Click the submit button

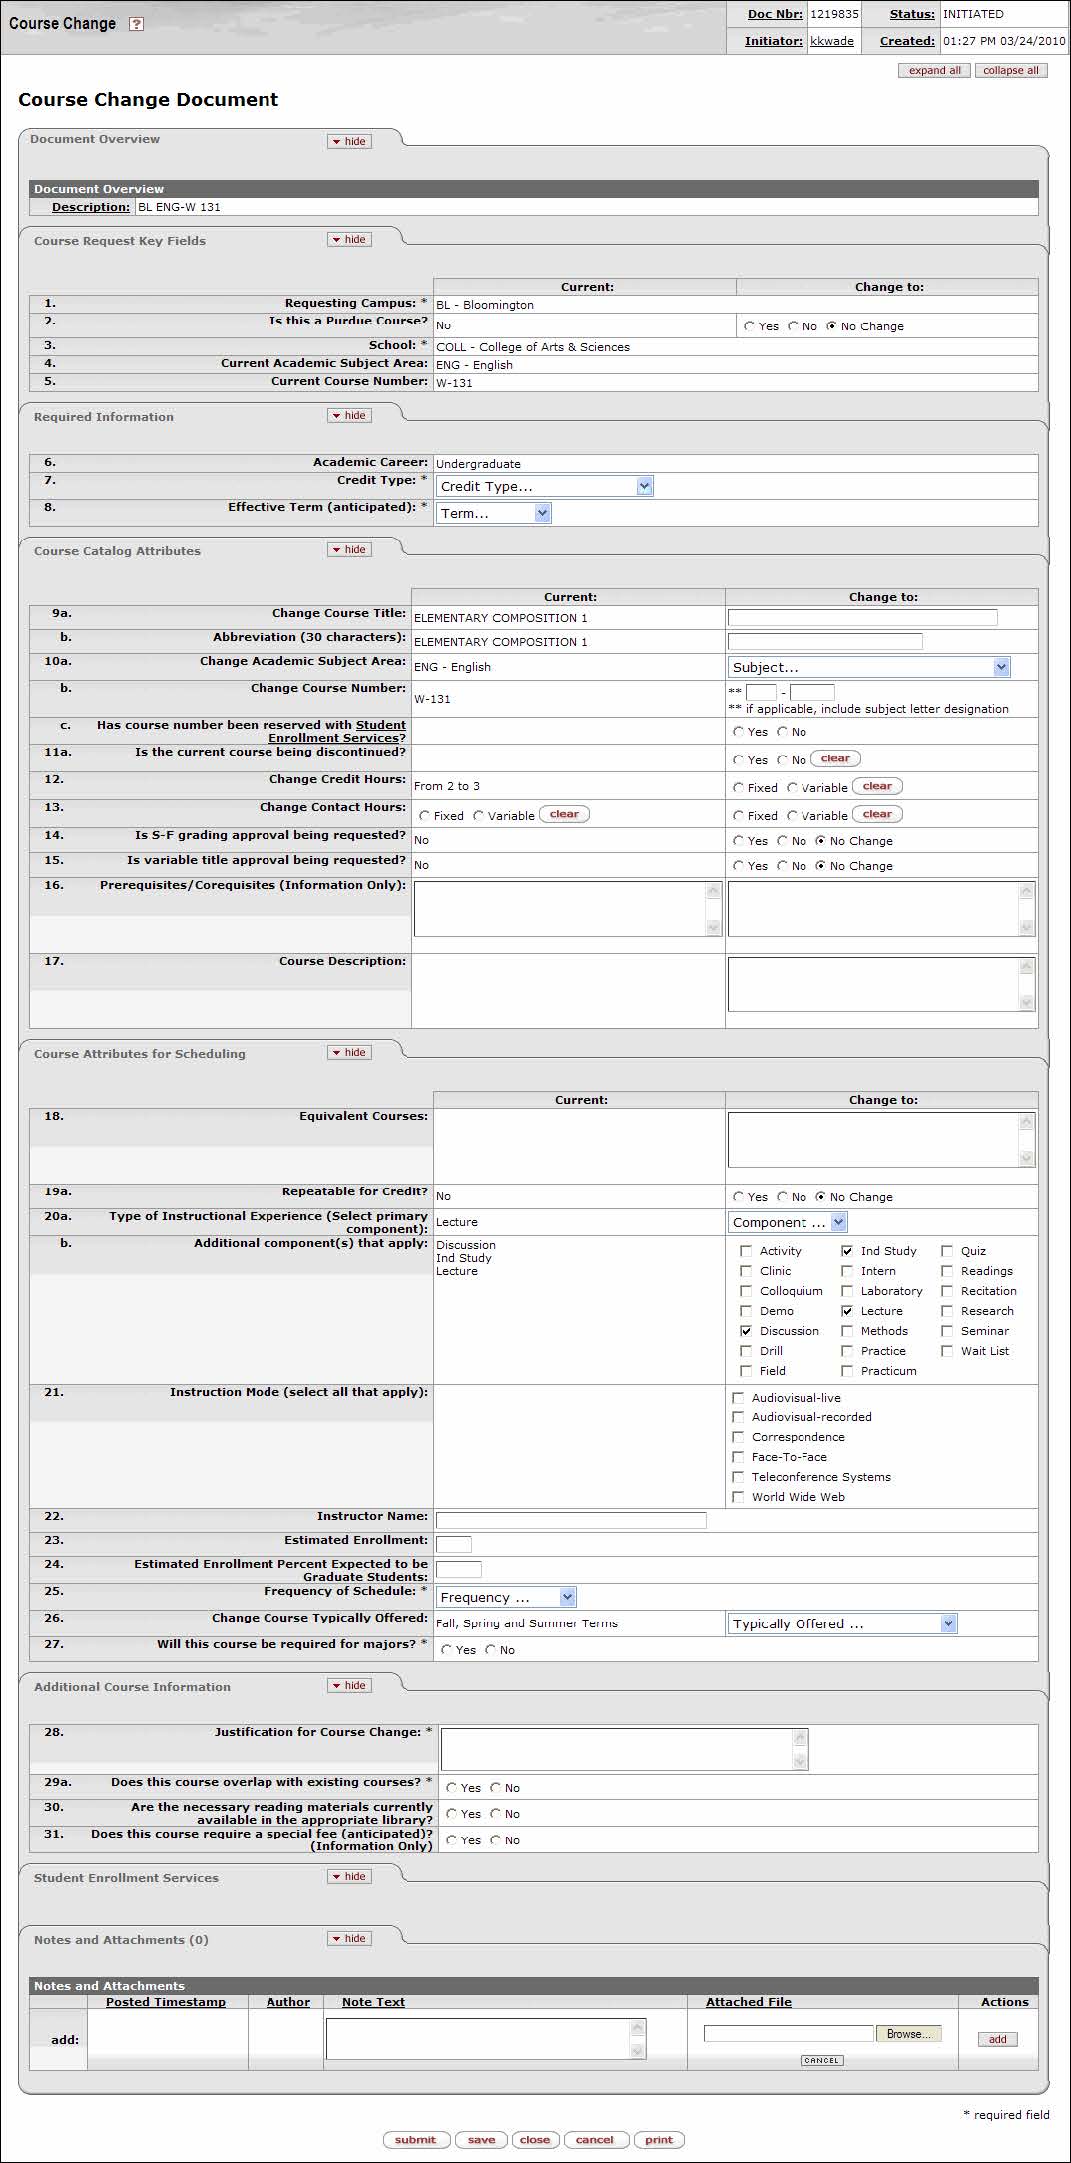416,2140
